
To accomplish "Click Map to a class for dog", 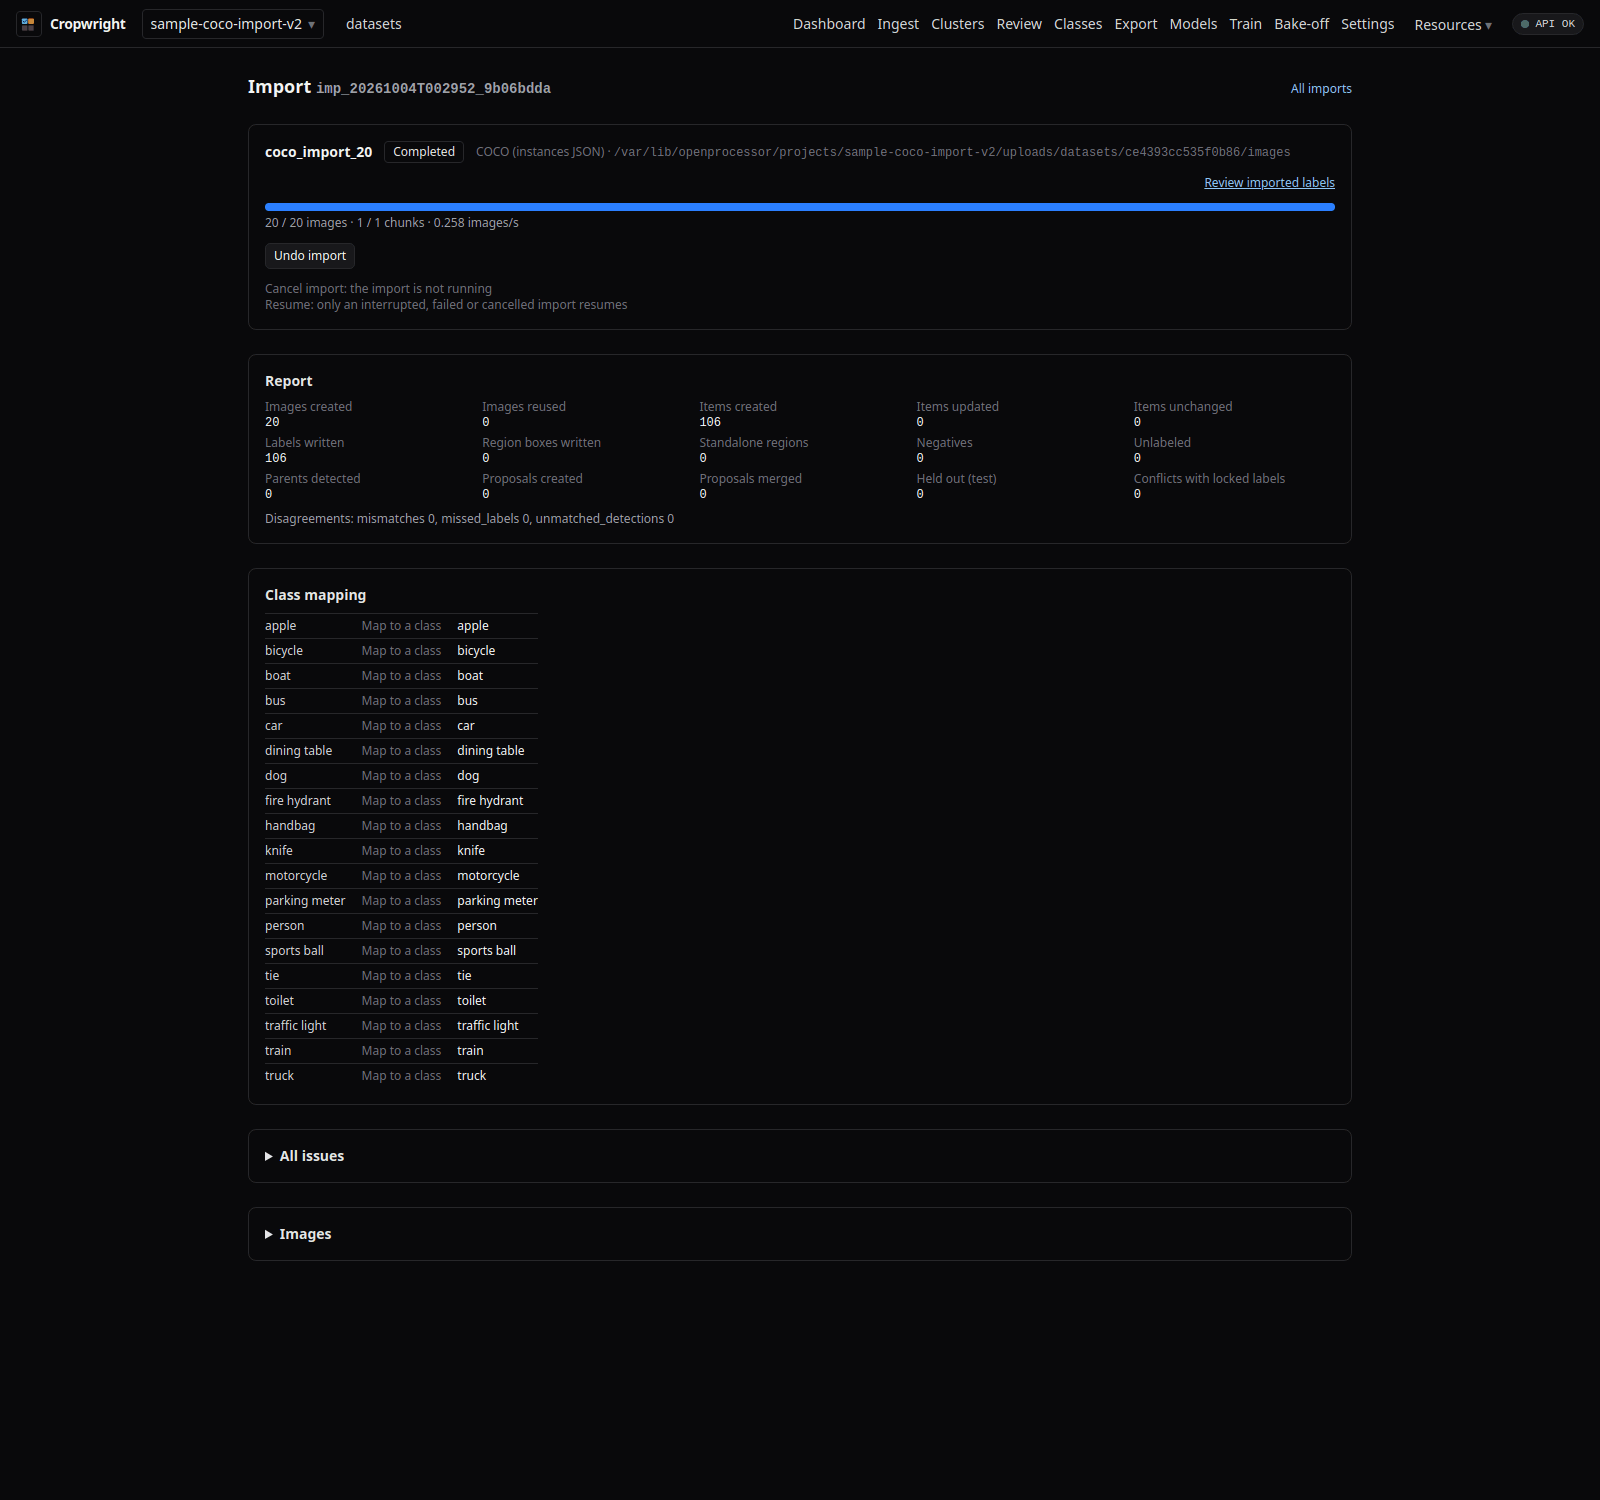I will pos(401,776).
